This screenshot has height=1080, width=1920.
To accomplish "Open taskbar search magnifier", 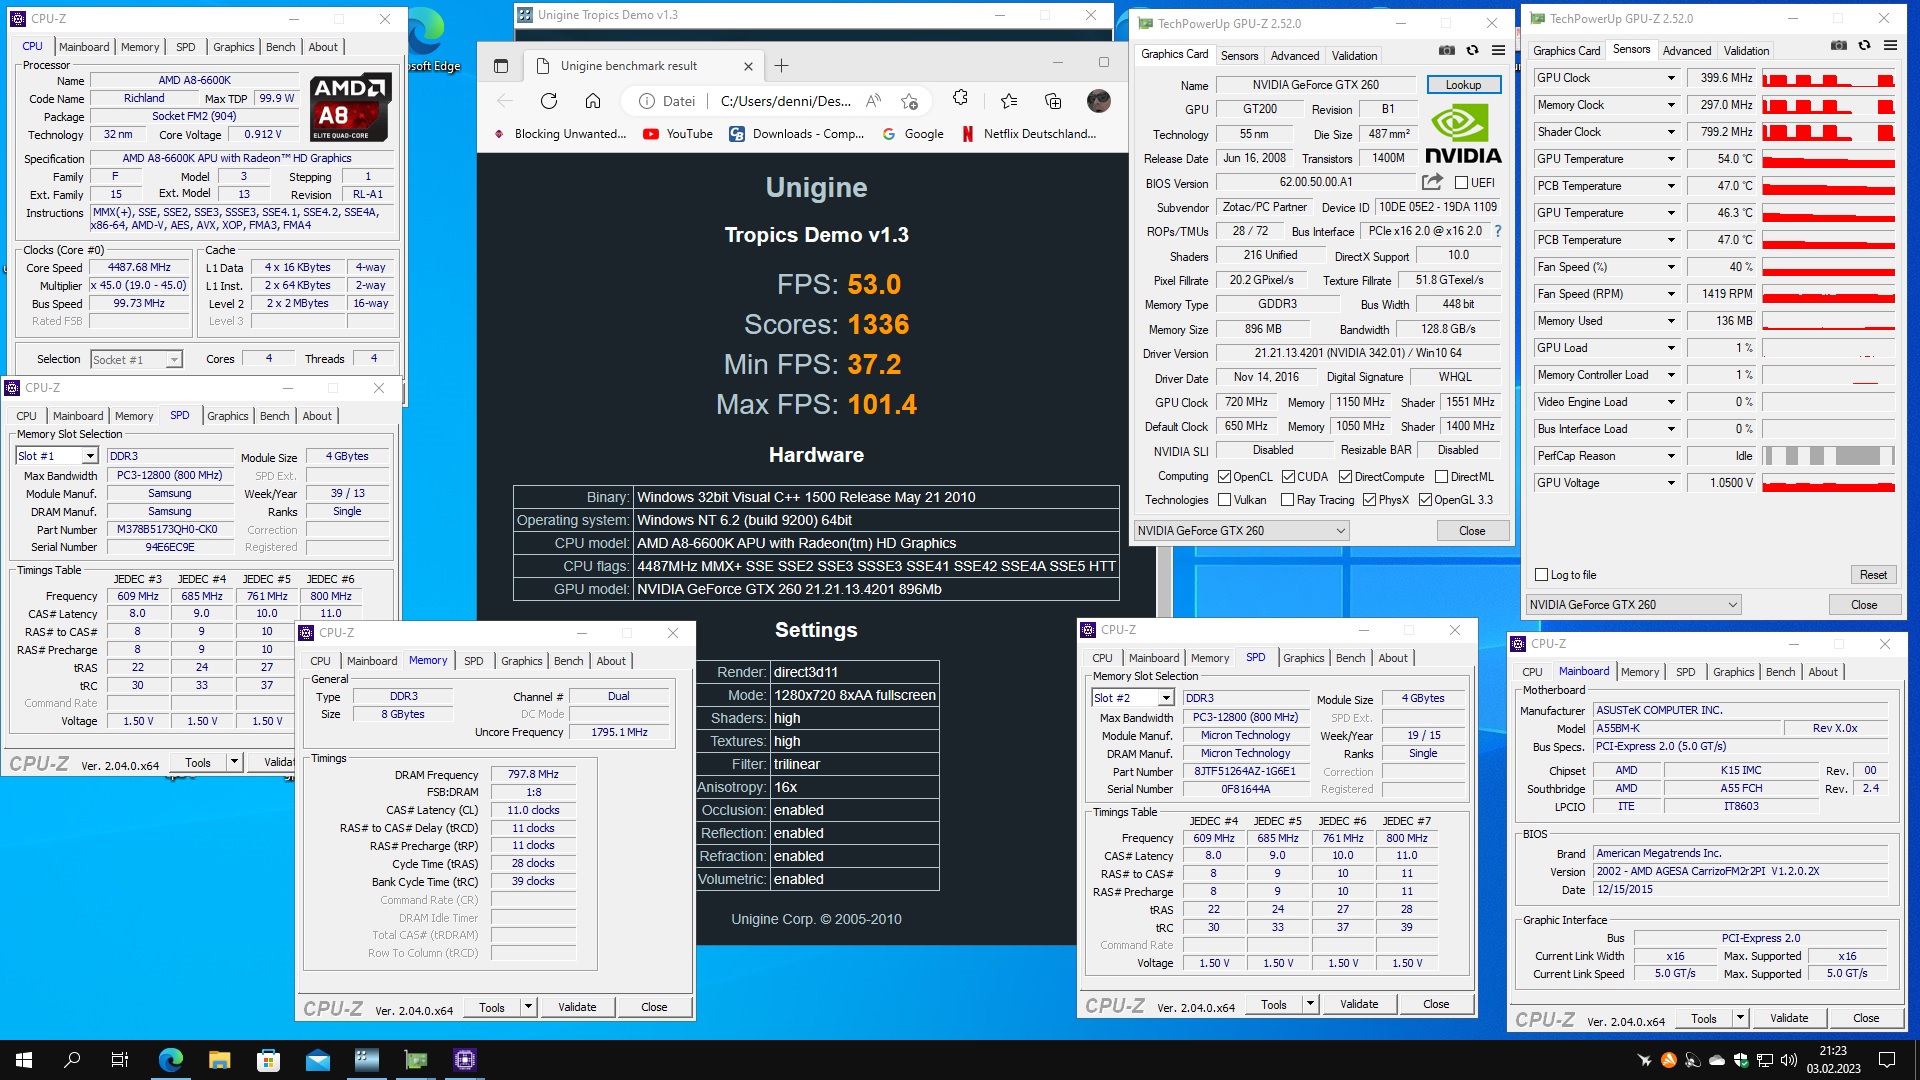I will (72, 1060).
